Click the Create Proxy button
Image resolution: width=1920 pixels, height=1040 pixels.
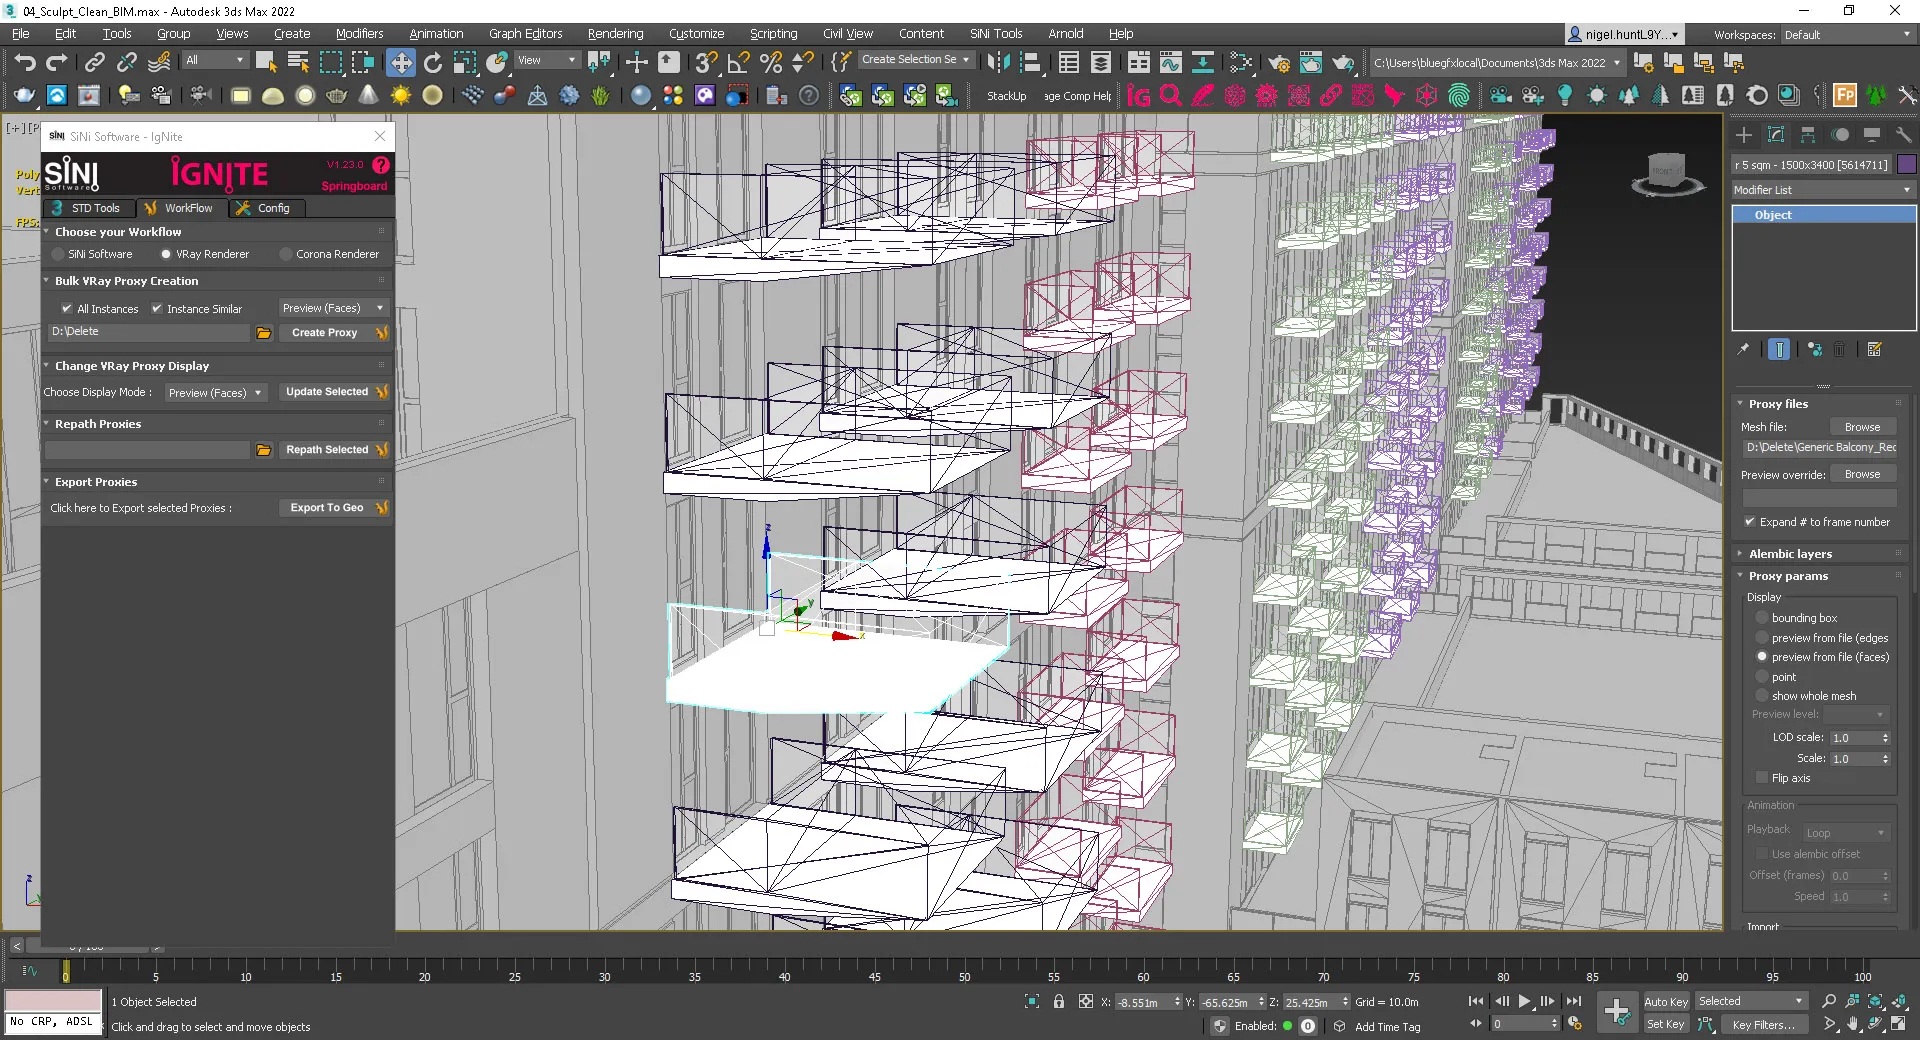pos(333,333)
